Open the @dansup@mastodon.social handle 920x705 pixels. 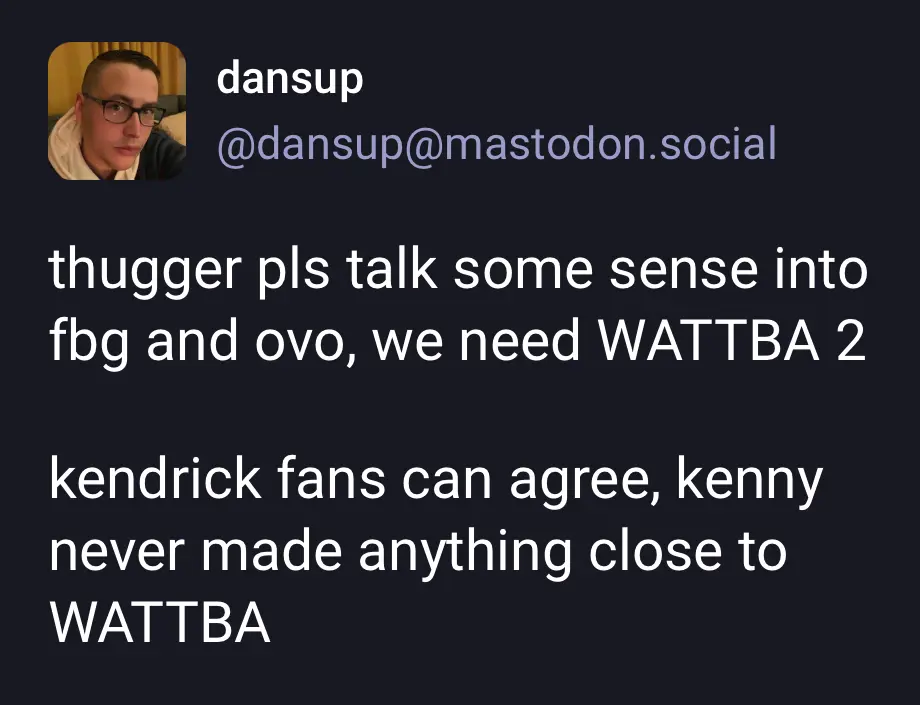(x=496, y=143)
